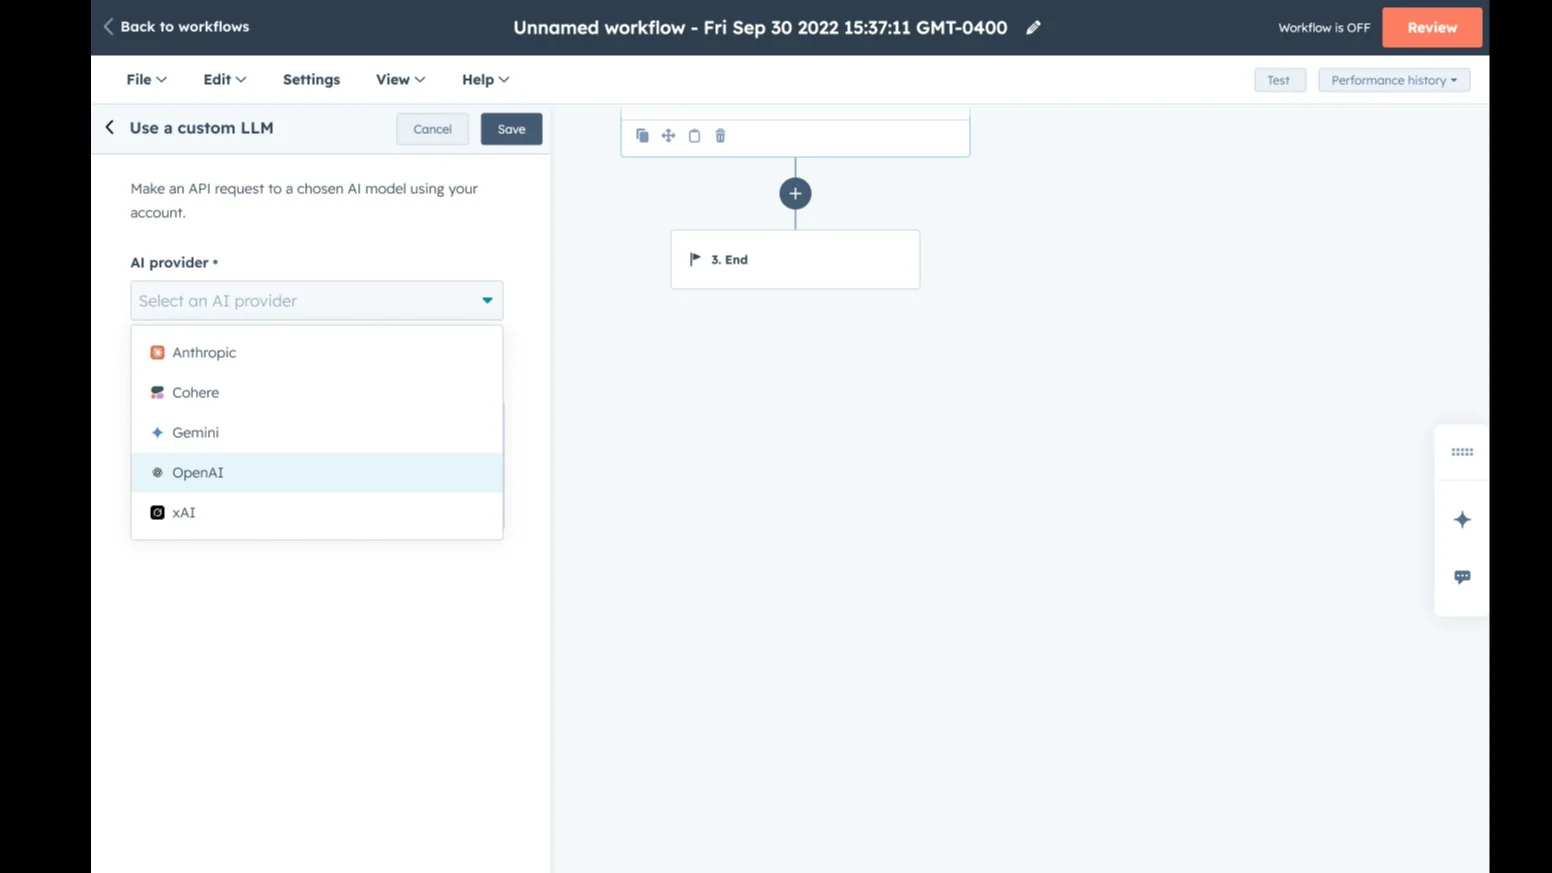Viewport: 1552px width, 873px height.
Task: Choose Gemini as the AI provider
Action: (317, 433)
